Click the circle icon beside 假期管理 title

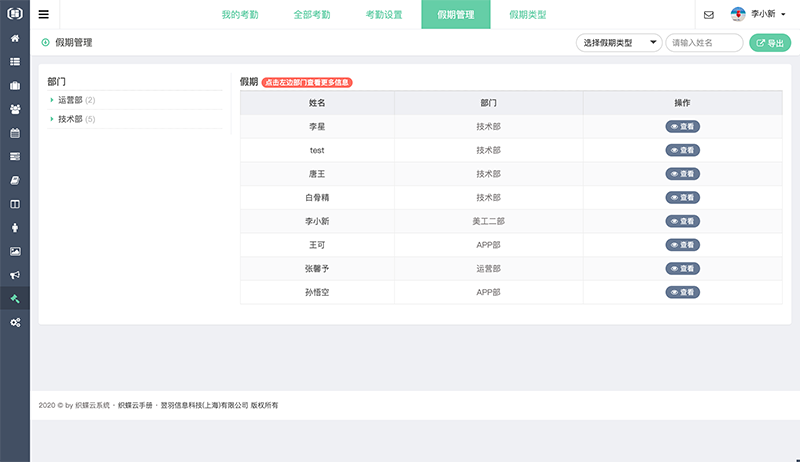coord(45,42)
